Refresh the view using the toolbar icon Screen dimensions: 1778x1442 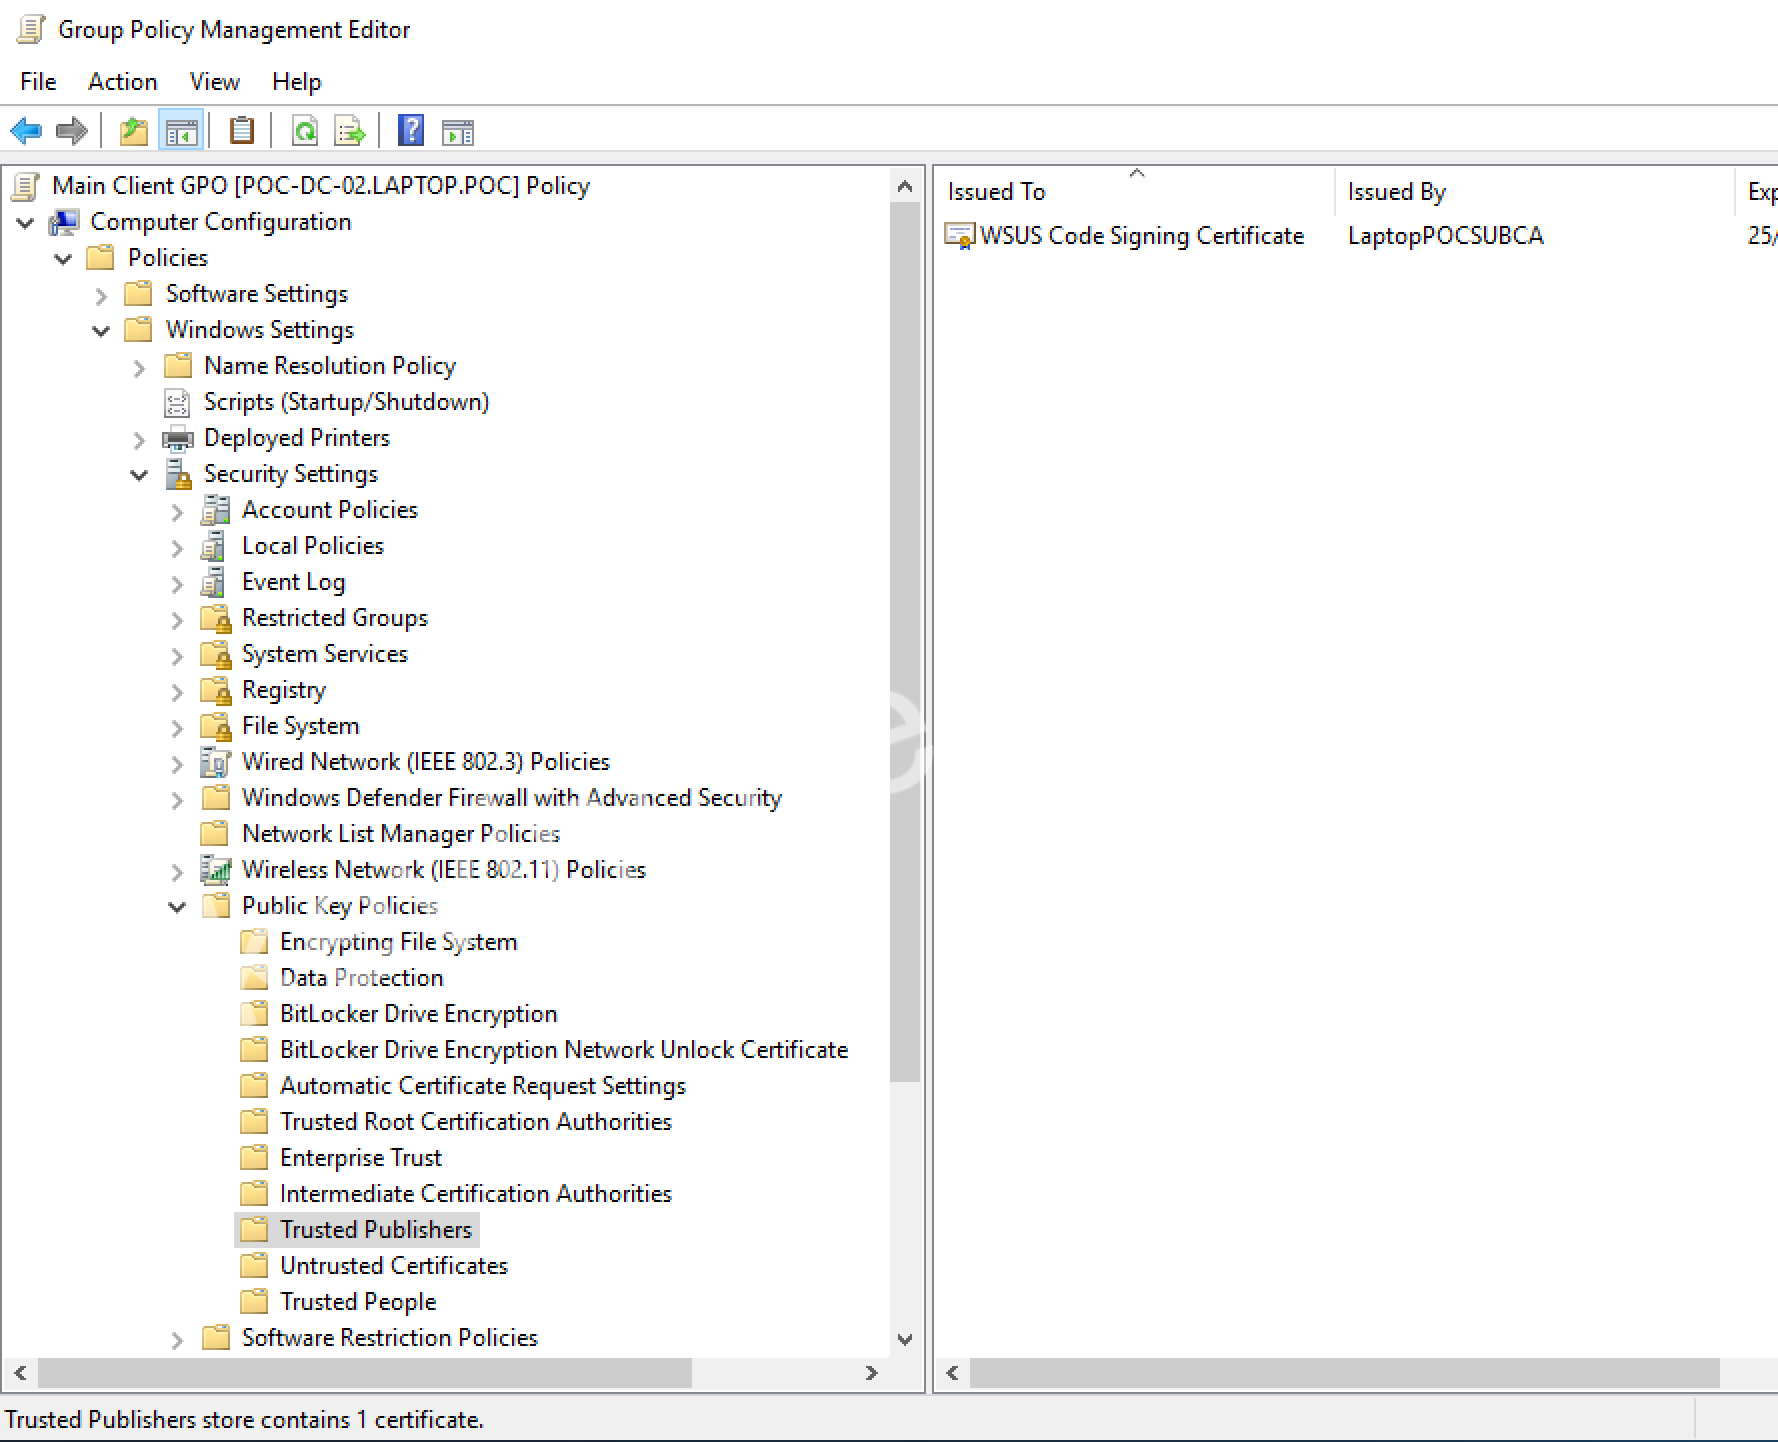(304, 131)
